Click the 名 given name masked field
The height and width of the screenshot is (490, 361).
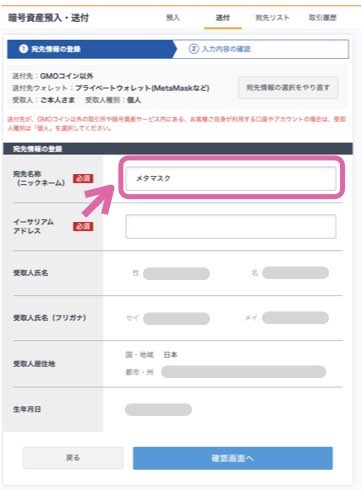(x=295, y=273)
